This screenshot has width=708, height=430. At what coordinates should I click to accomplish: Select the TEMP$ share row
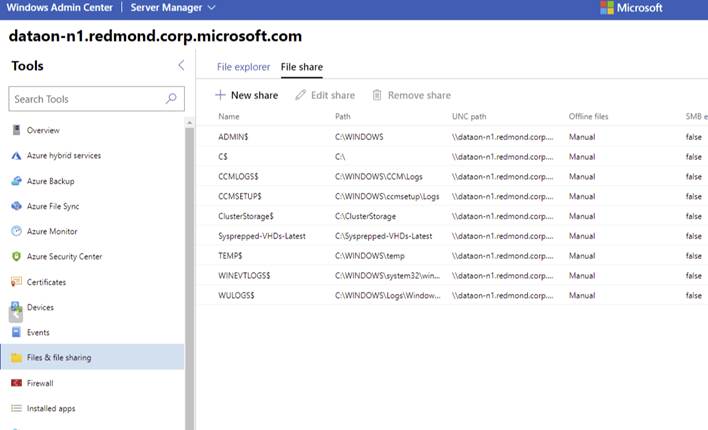[453, 256]
